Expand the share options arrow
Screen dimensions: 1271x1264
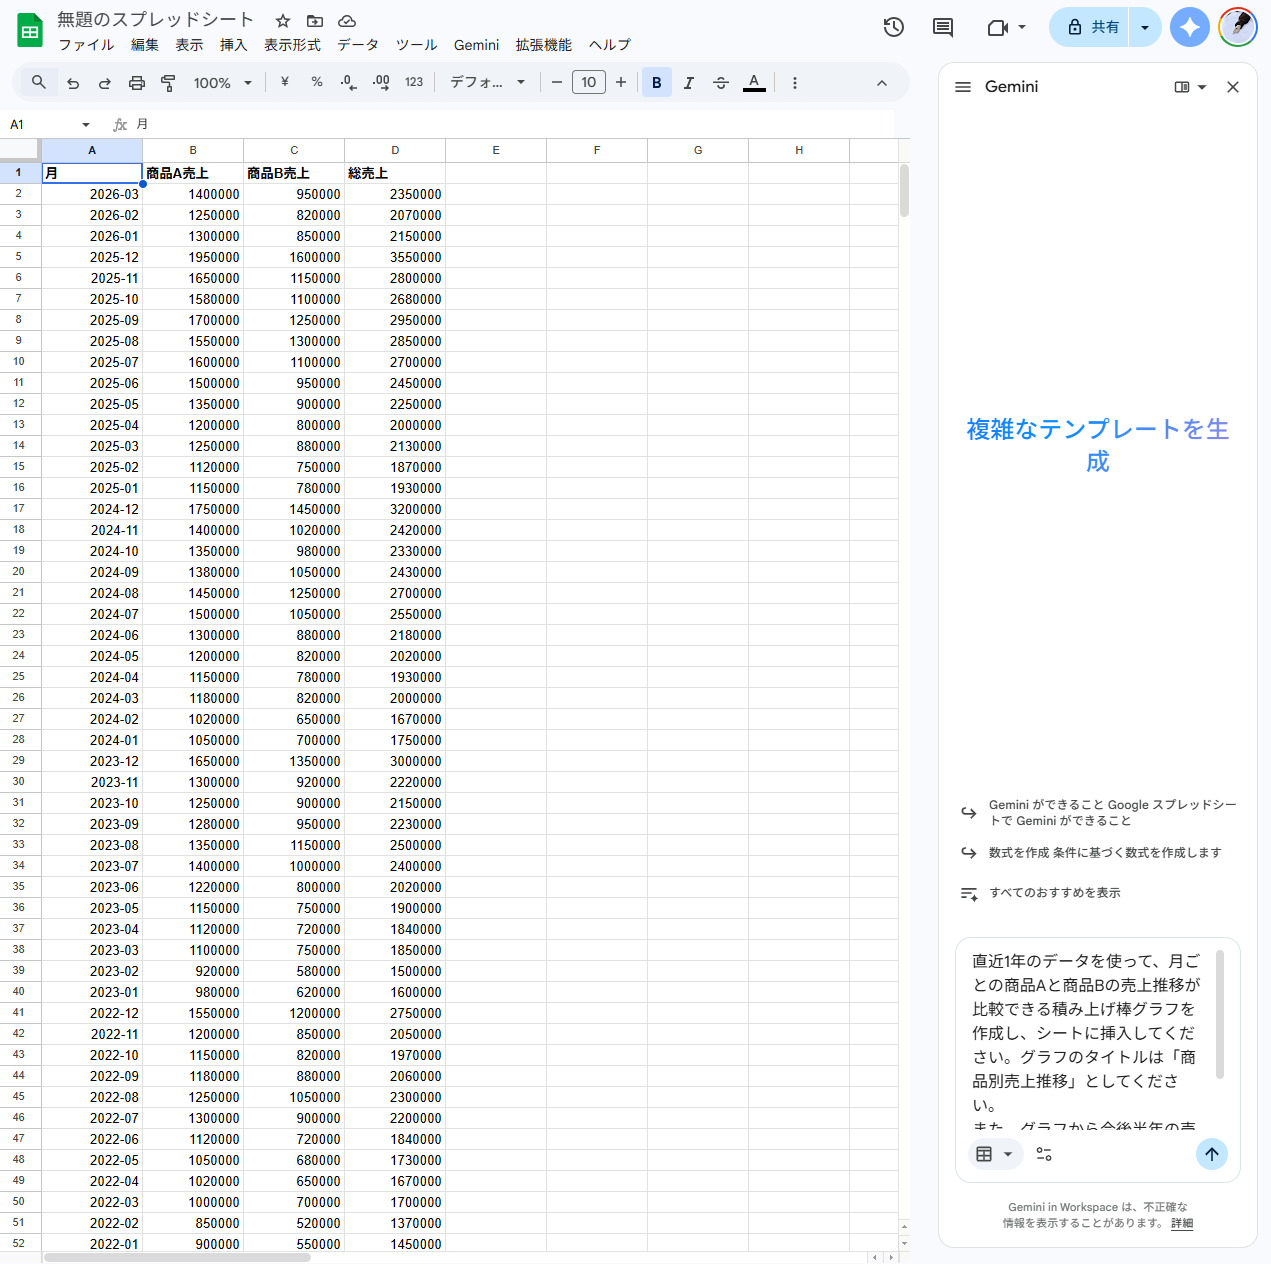tap(1145, 27)
